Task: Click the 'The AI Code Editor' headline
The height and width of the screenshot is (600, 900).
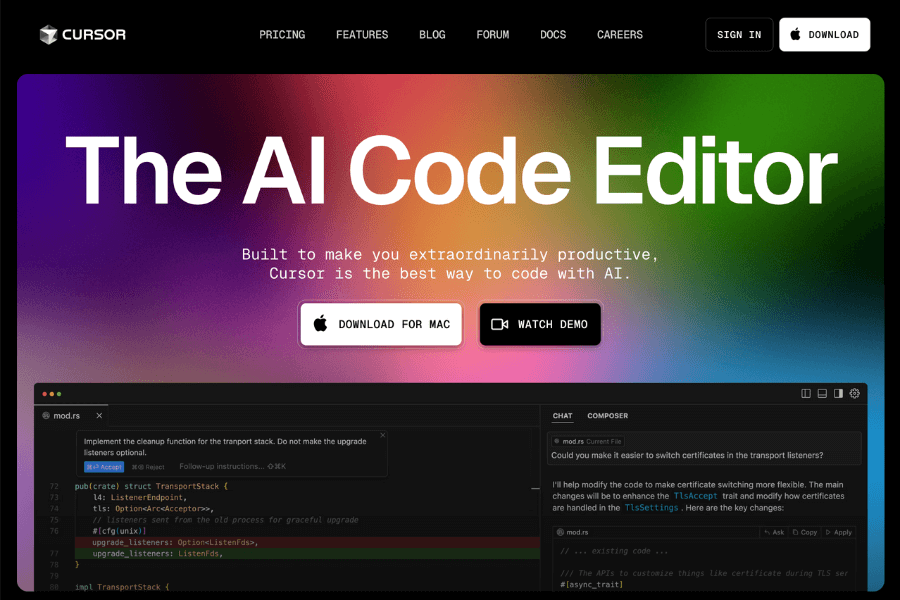Action: (451, 171)
